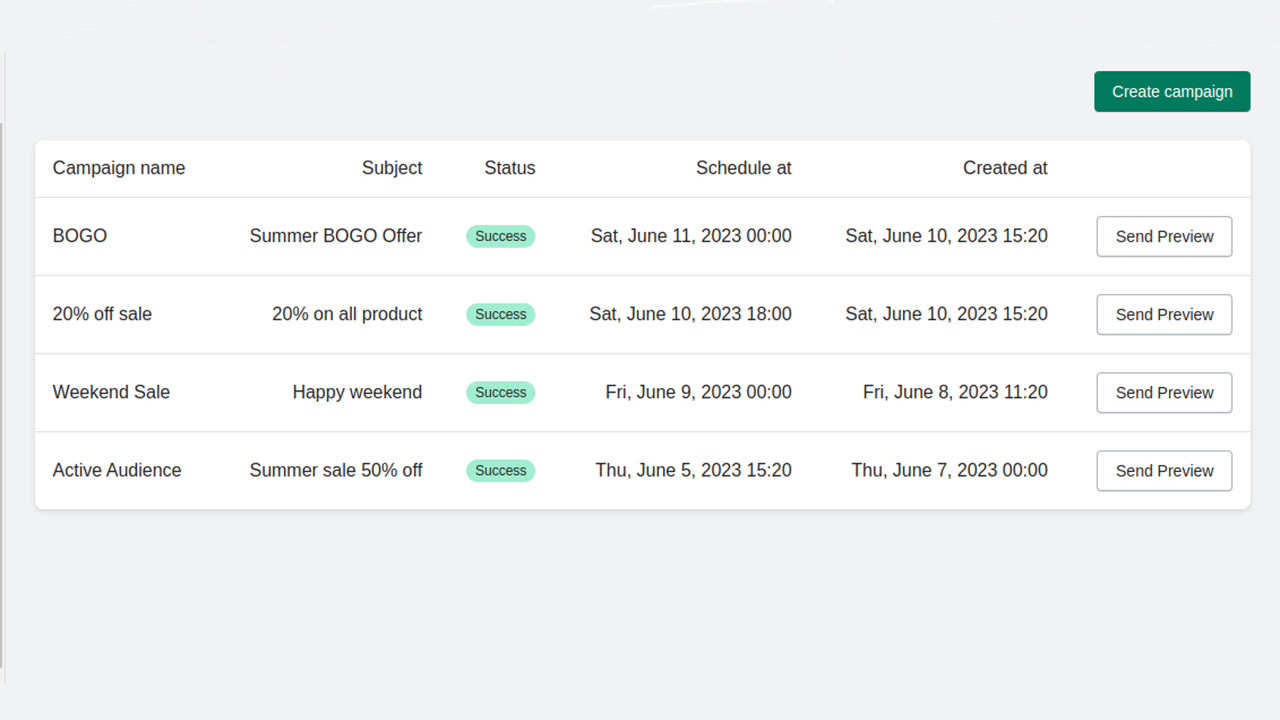The image size is (1280, 720).
Task: Send preview for Active Audience campaign
Action: [x=1164, y=470]
